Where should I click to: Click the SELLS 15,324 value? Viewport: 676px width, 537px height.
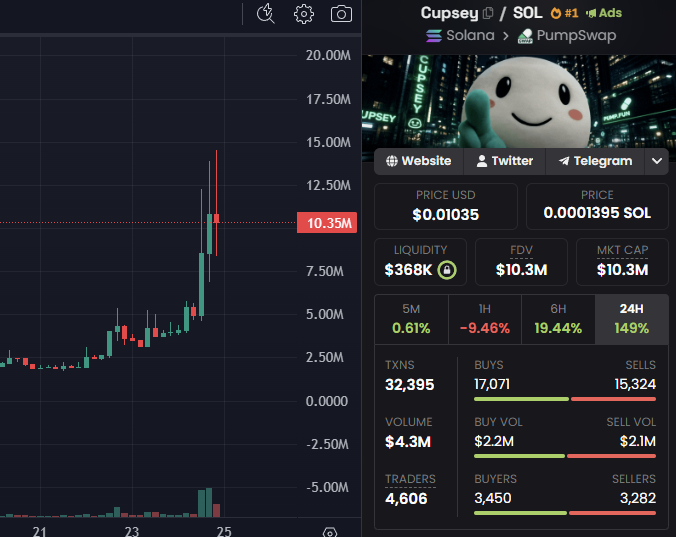click(x=635, y=384)
